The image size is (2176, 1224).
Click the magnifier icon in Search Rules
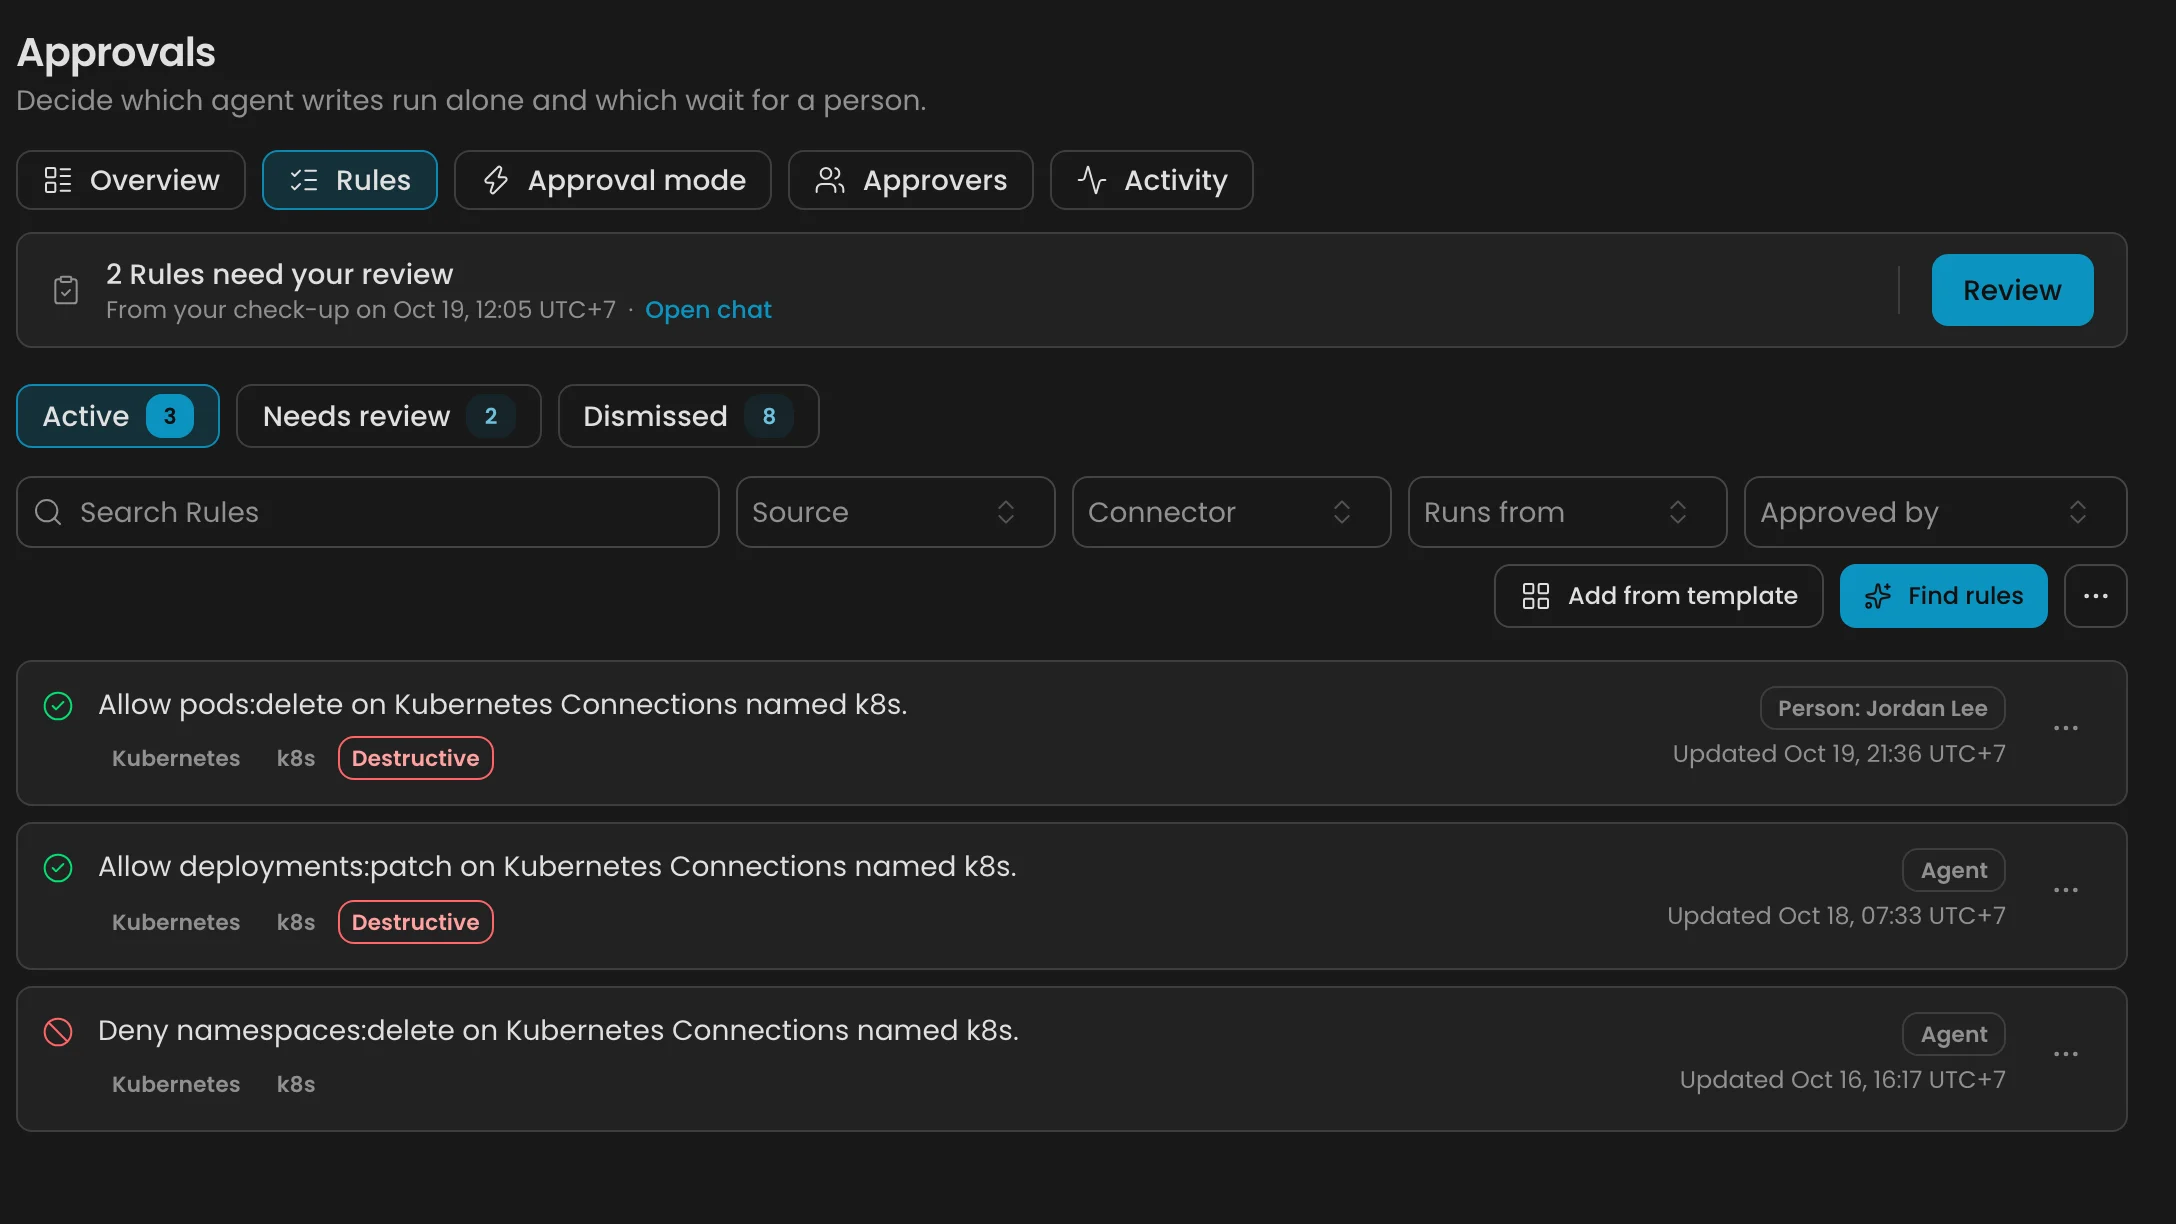(48, 512)
